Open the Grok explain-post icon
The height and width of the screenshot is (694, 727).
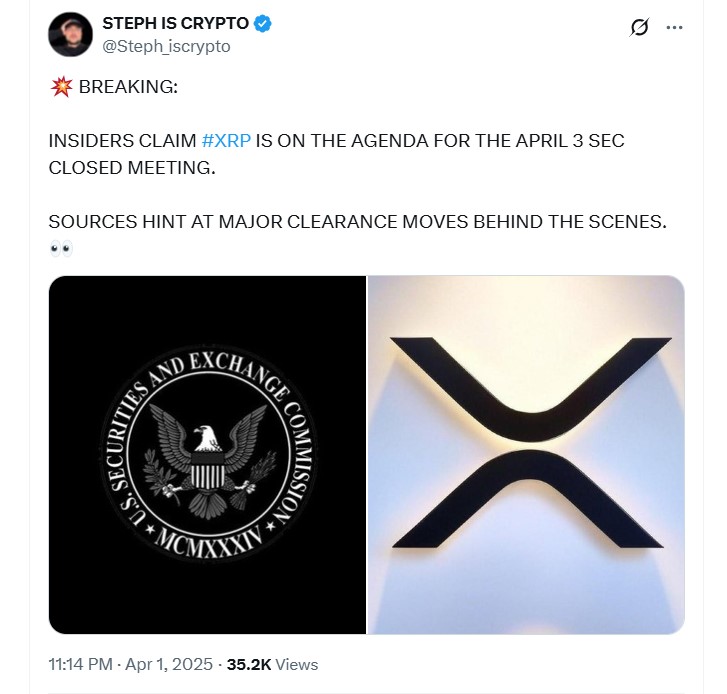click(639, 27)
